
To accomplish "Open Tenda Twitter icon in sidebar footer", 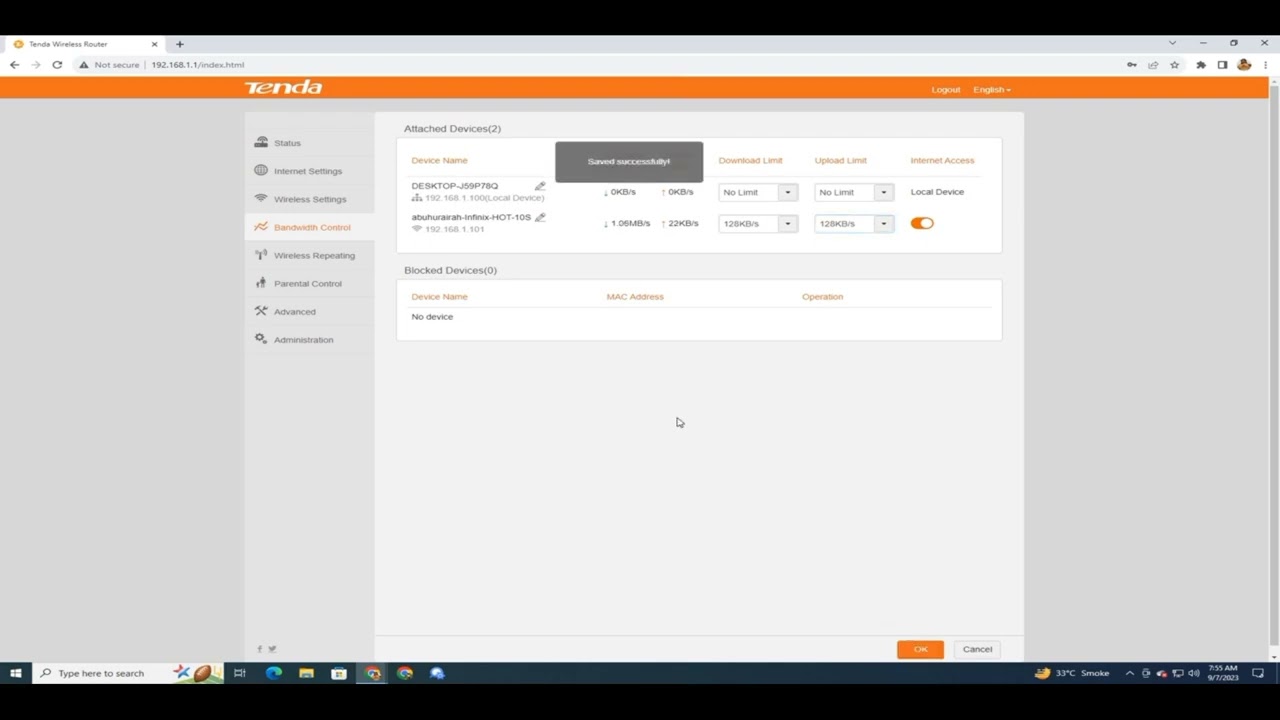I will (x=272, y=649).
